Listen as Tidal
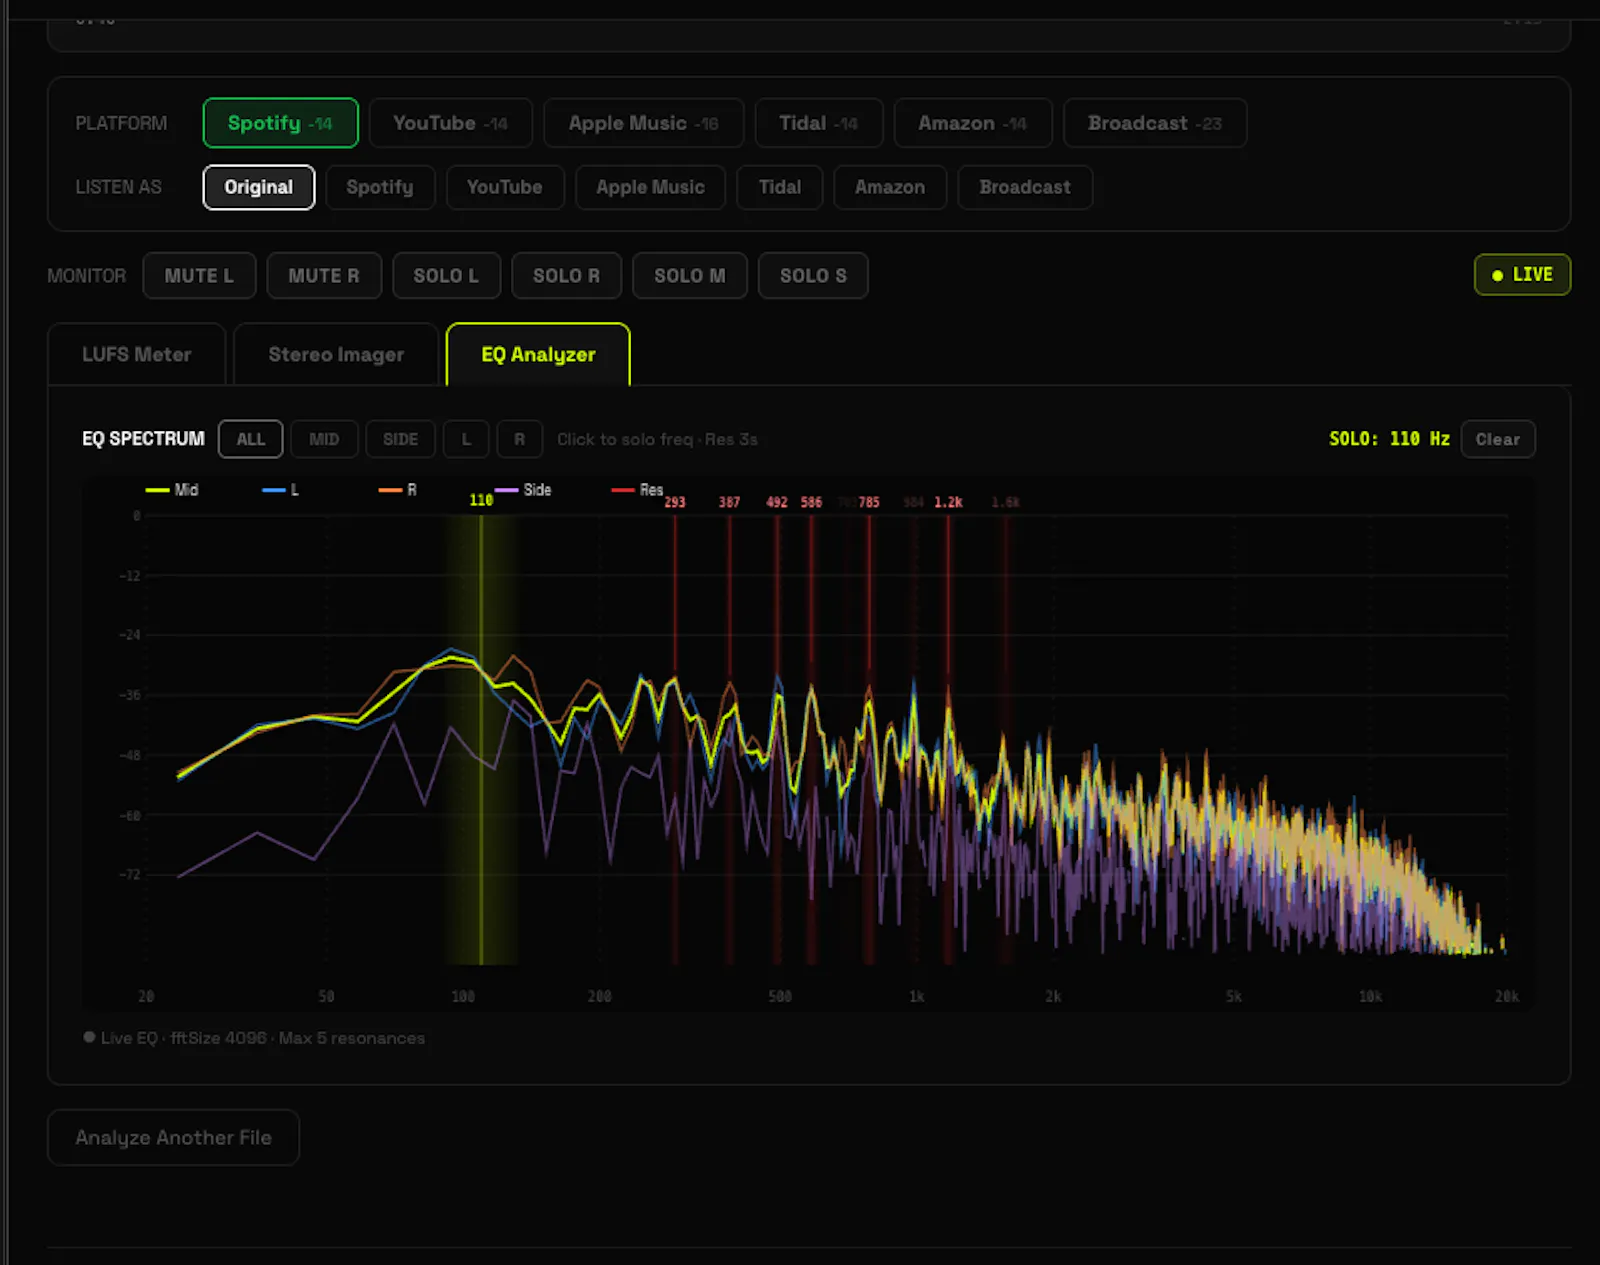Image resolution: width=1600 pixels, height=1265 pixels. (780, 187)
